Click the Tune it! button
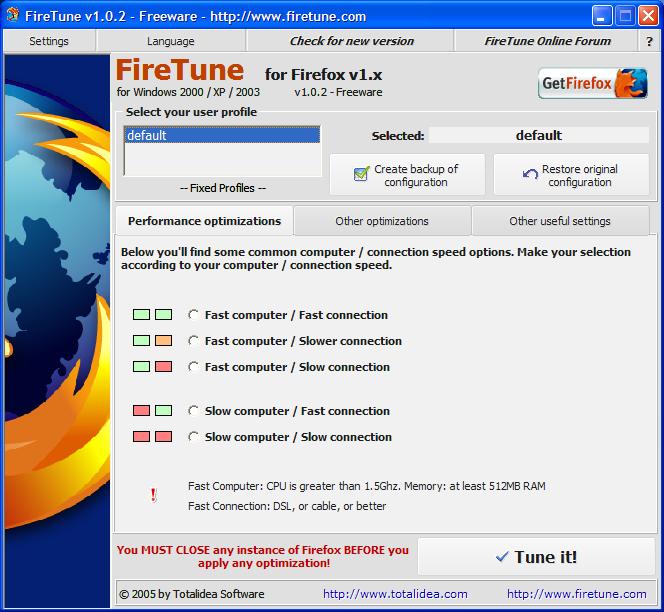Screen dimensions: 664x612 pos(536,557)
